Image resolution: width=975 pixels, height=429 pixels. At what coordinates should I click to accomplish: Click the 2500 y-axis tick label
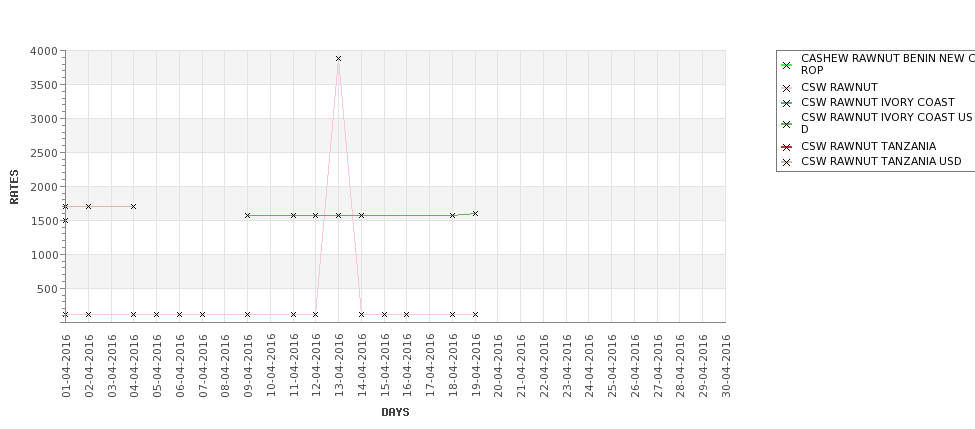click(x=44, y=153)
